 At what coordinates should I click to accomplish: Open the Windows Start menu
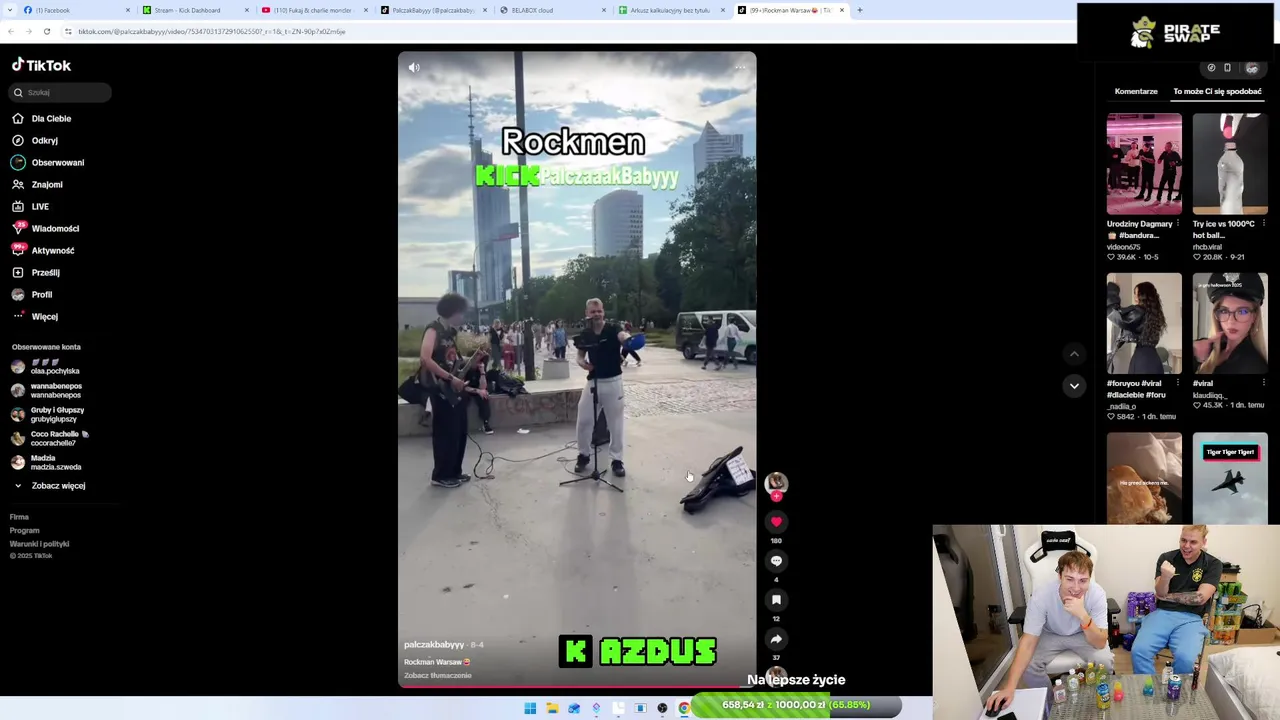coord(530,709)
